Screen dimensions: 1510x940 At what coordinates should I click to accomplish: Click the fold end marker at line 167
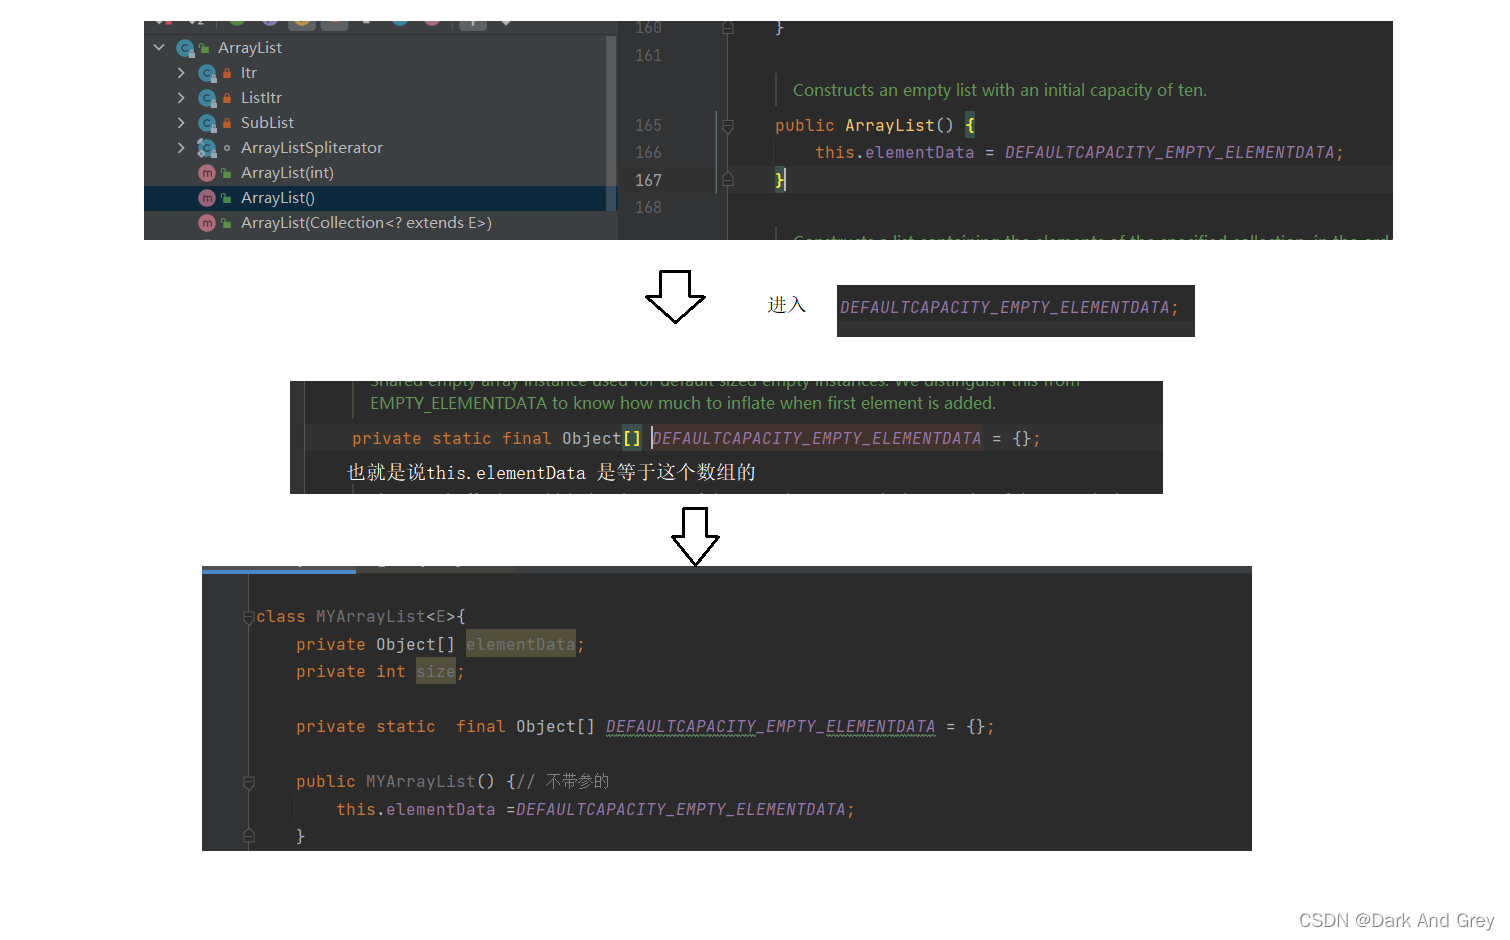[728, 180]
